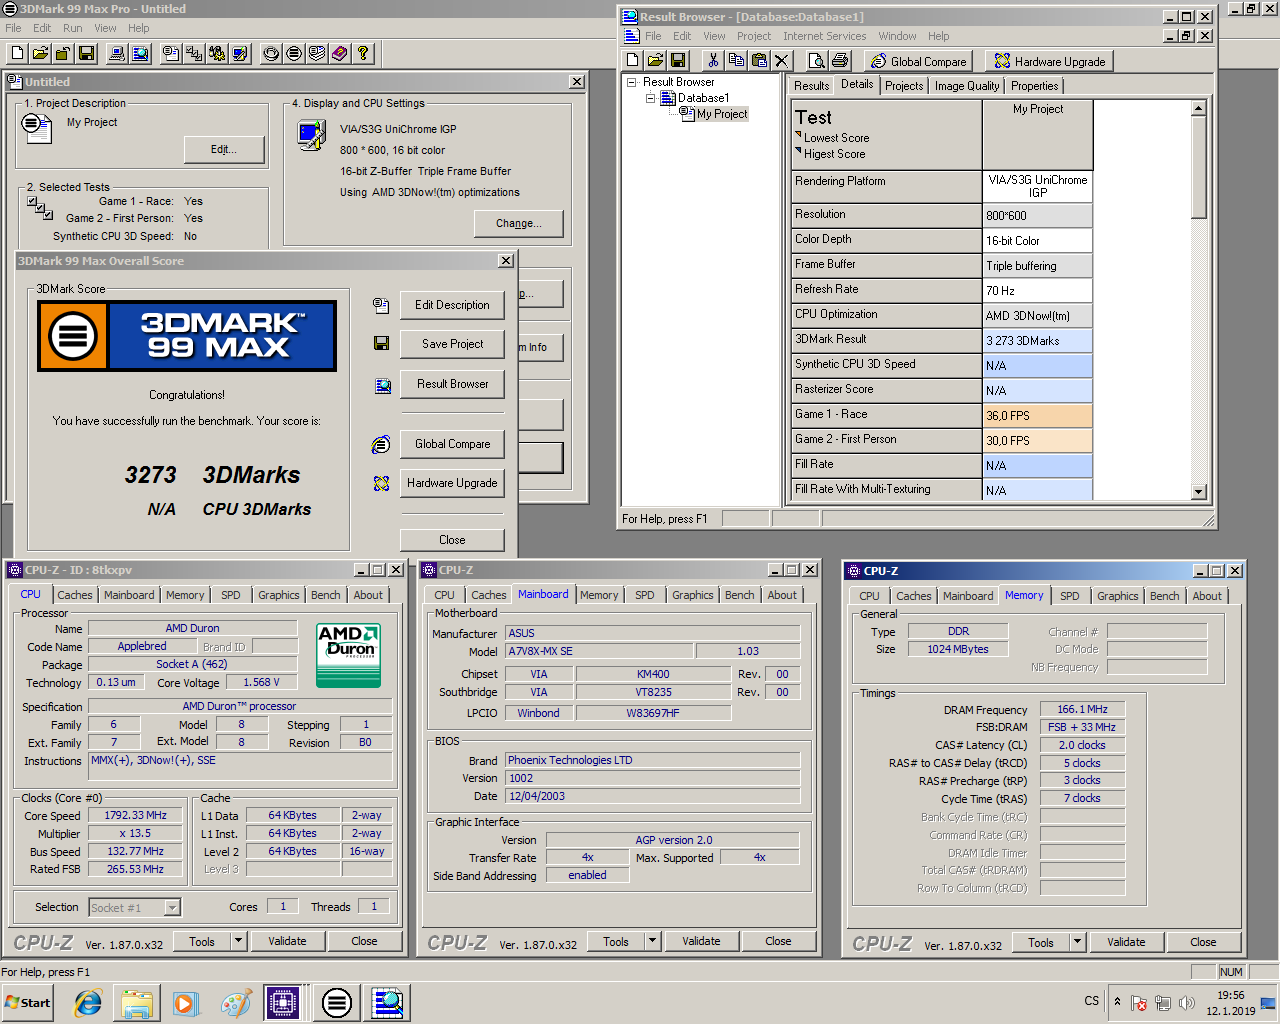Click the Open folder icon in Result Browser toolbar
The width and height of the screenshot is (1280, 1024).
pyautogui.click(x=655, y=61)
